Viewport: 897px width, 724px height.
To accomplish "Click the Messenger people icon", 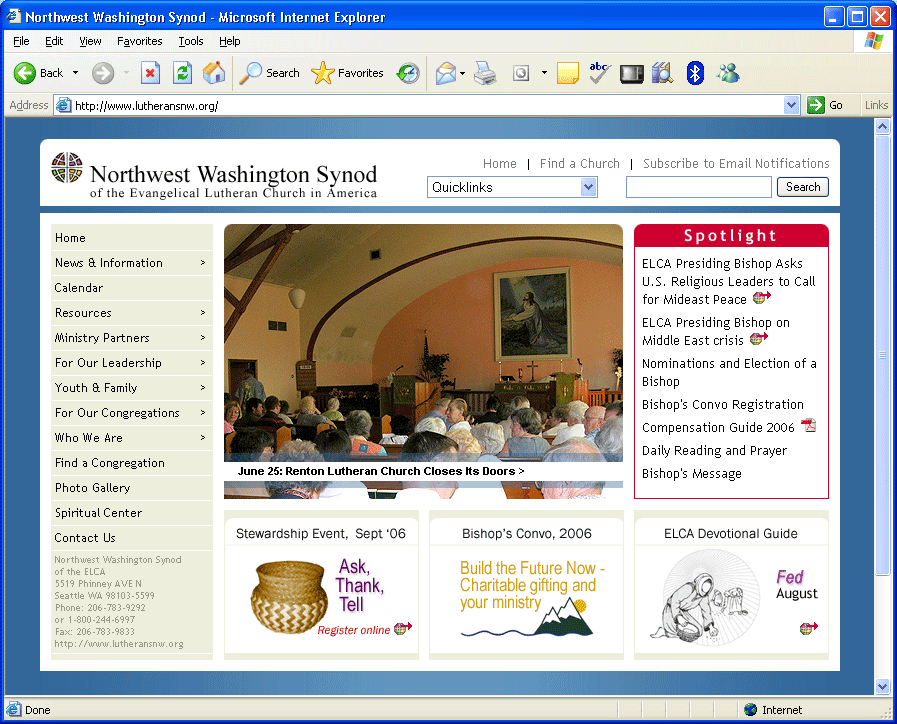I will pos(728,73).
